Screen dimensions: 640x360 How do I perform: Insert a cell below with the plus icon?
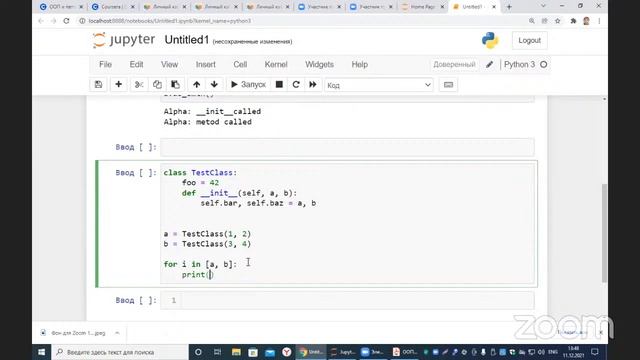pyautogui.click(x=118, y=84)
